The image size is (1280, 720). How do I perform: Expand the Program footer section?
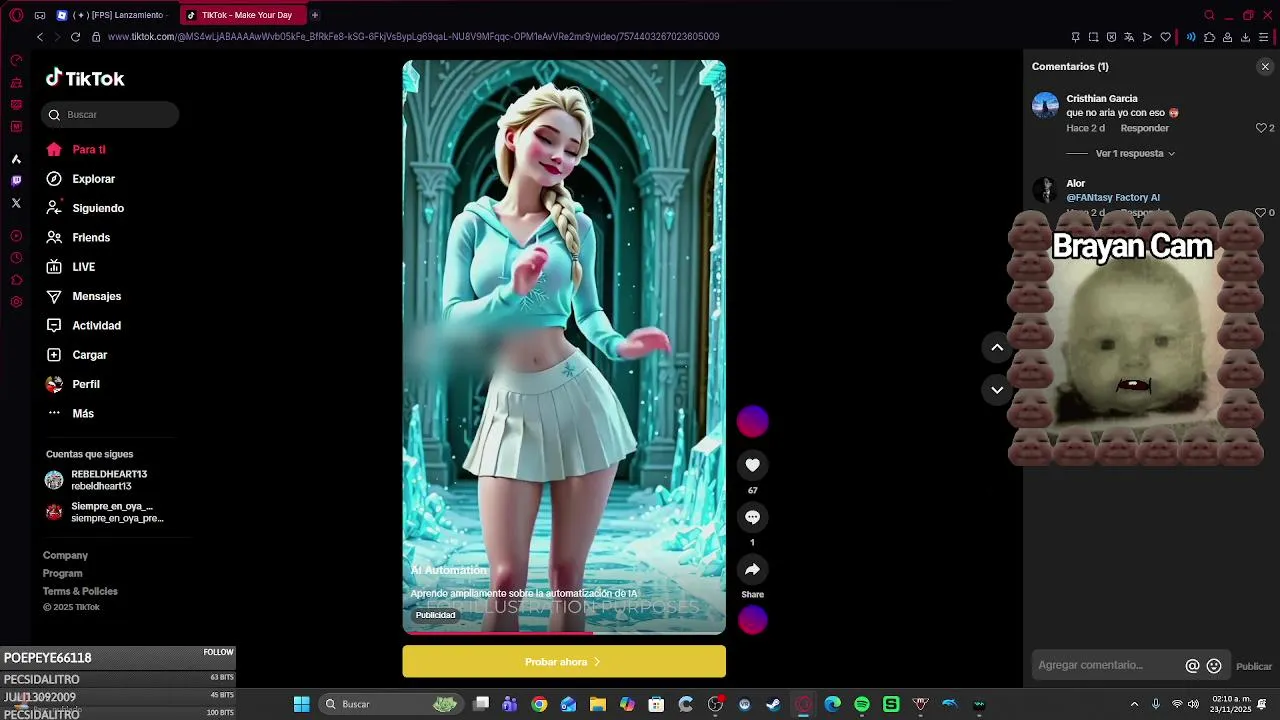coord(62,573)
